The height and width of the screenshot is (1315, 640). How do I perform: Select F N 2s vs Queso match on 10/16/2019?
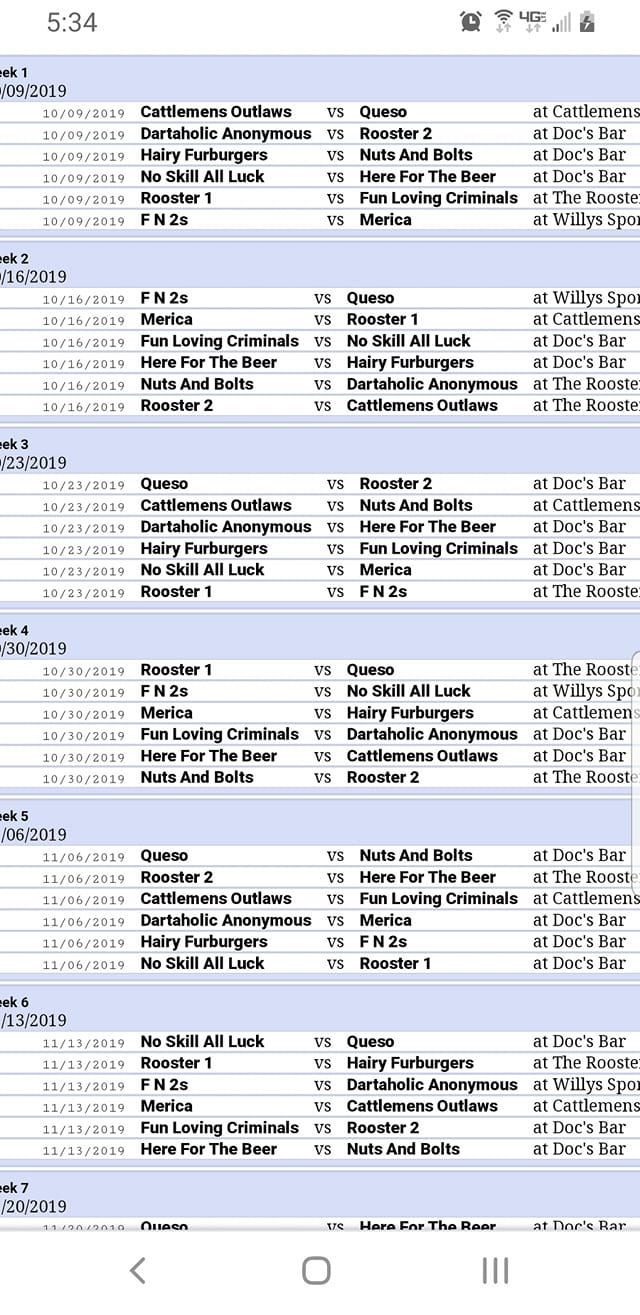[320, 298]
